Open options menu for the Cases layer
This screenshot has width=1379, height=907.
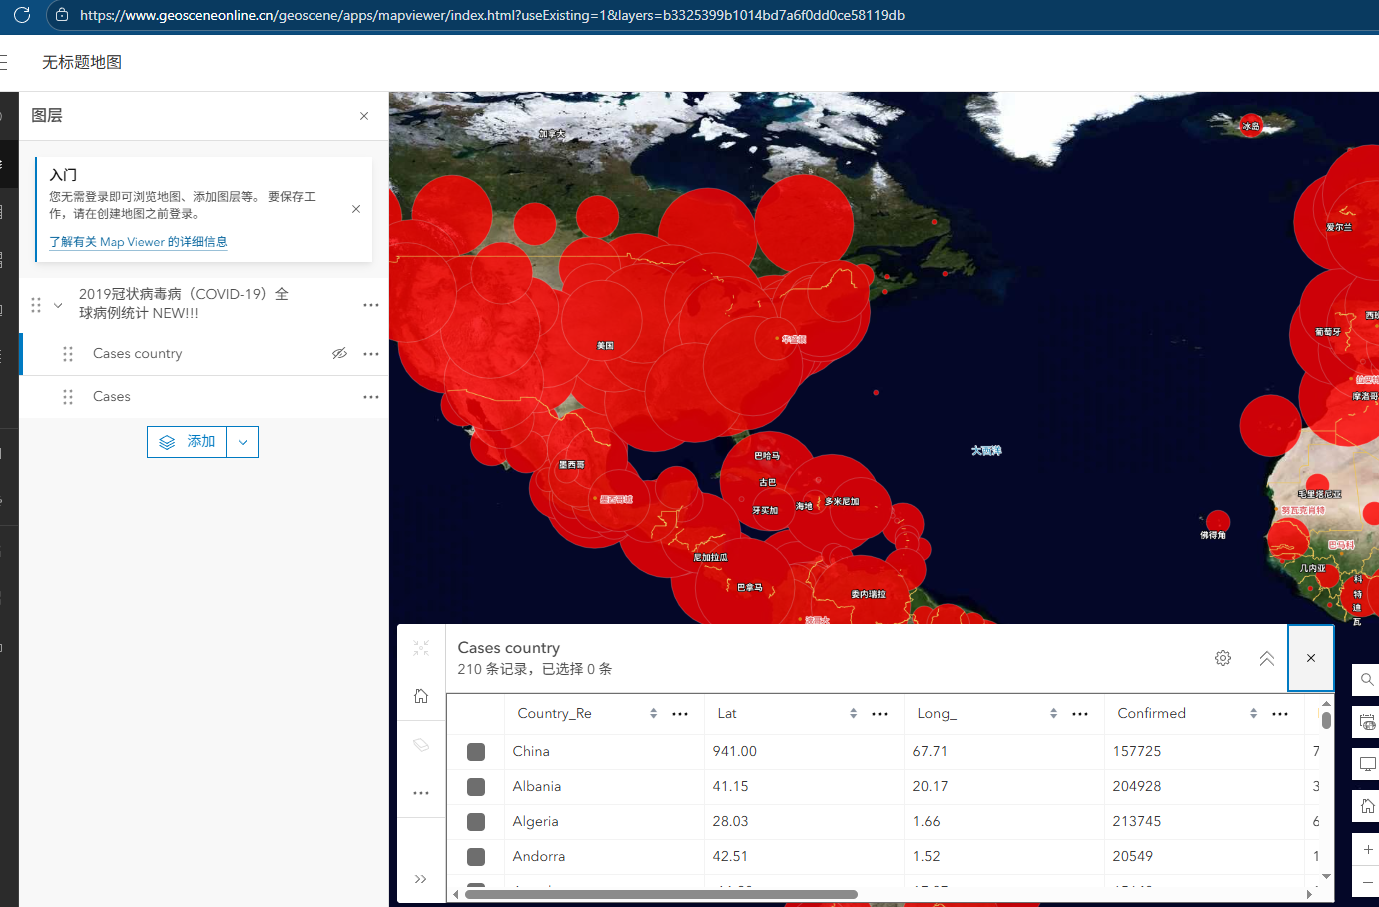371,397
